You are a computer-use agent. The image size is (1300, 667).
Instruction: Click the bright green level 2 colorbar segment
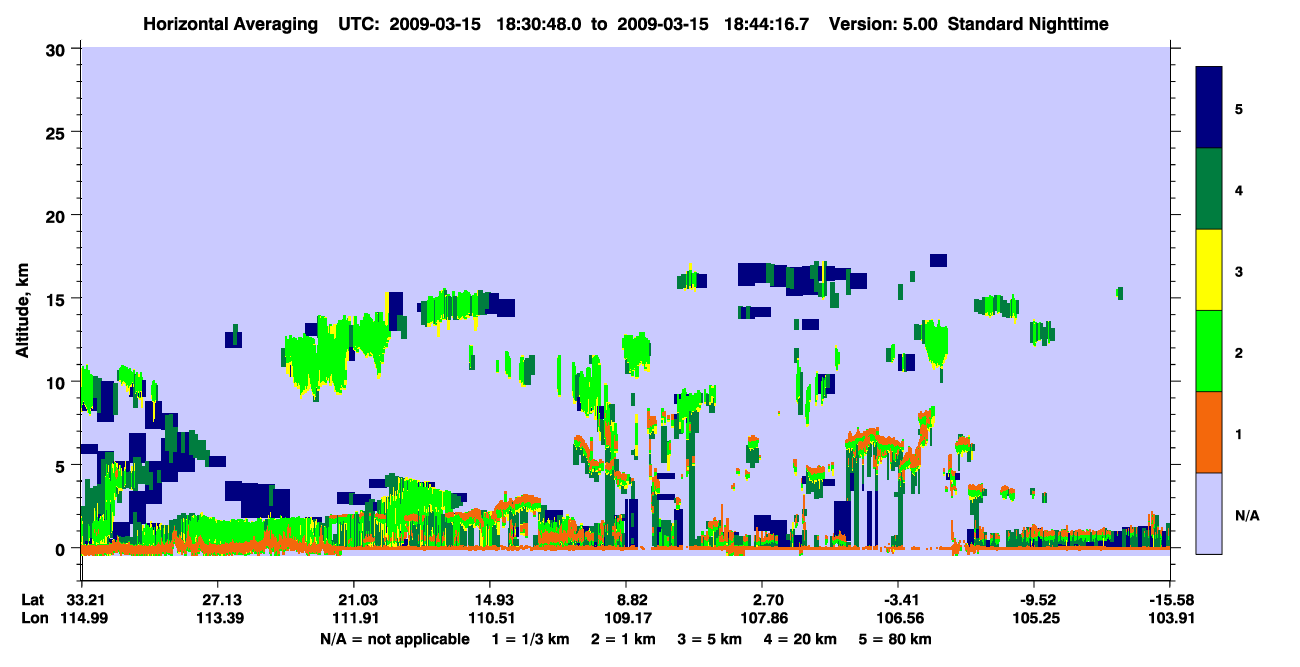(1209, 351)
